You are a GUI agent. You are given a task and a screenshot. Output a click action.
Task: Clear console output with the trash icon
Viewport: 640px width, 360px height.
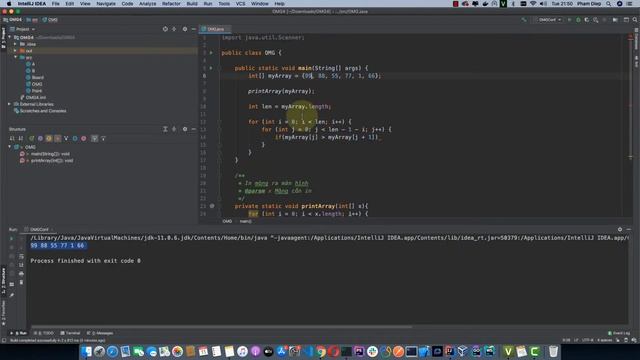(x=21, y=282)
